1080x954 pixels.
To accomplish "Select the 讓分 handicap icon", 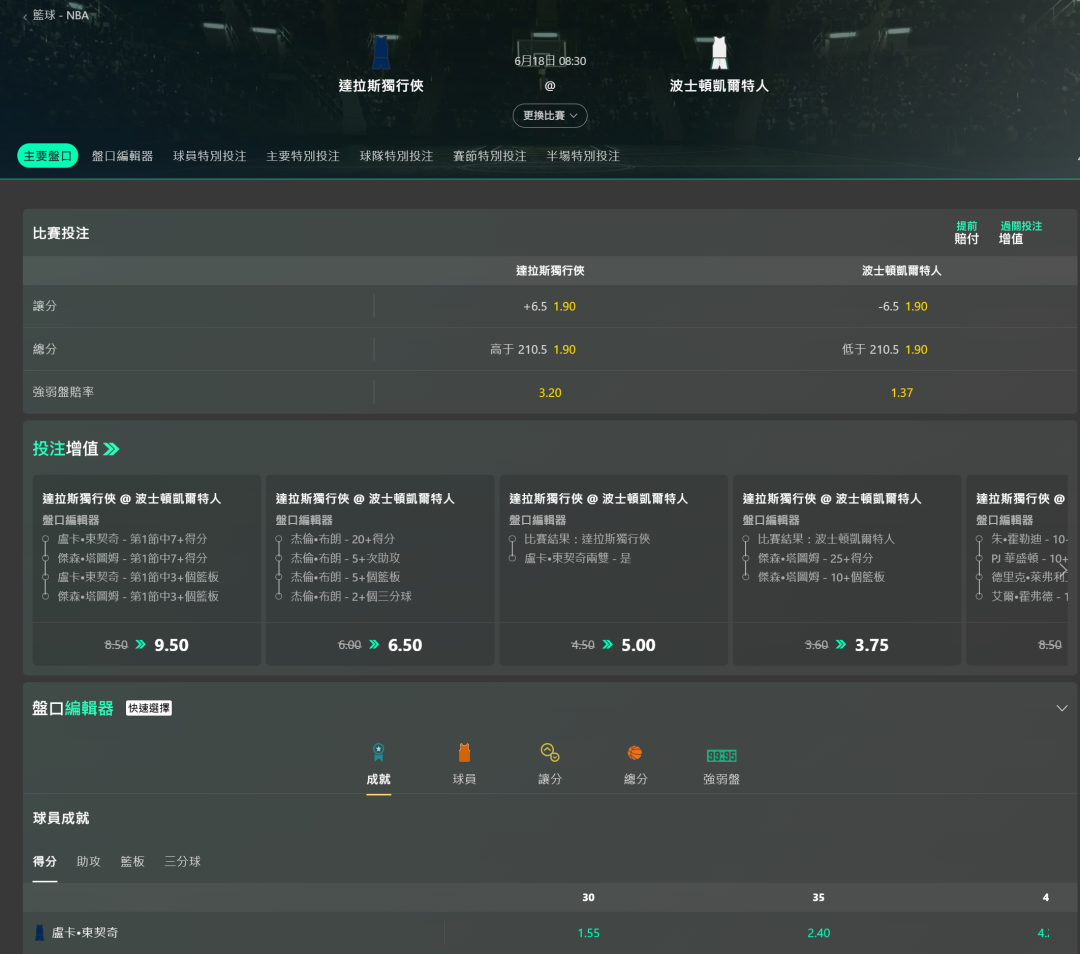I will click(550, 752).
